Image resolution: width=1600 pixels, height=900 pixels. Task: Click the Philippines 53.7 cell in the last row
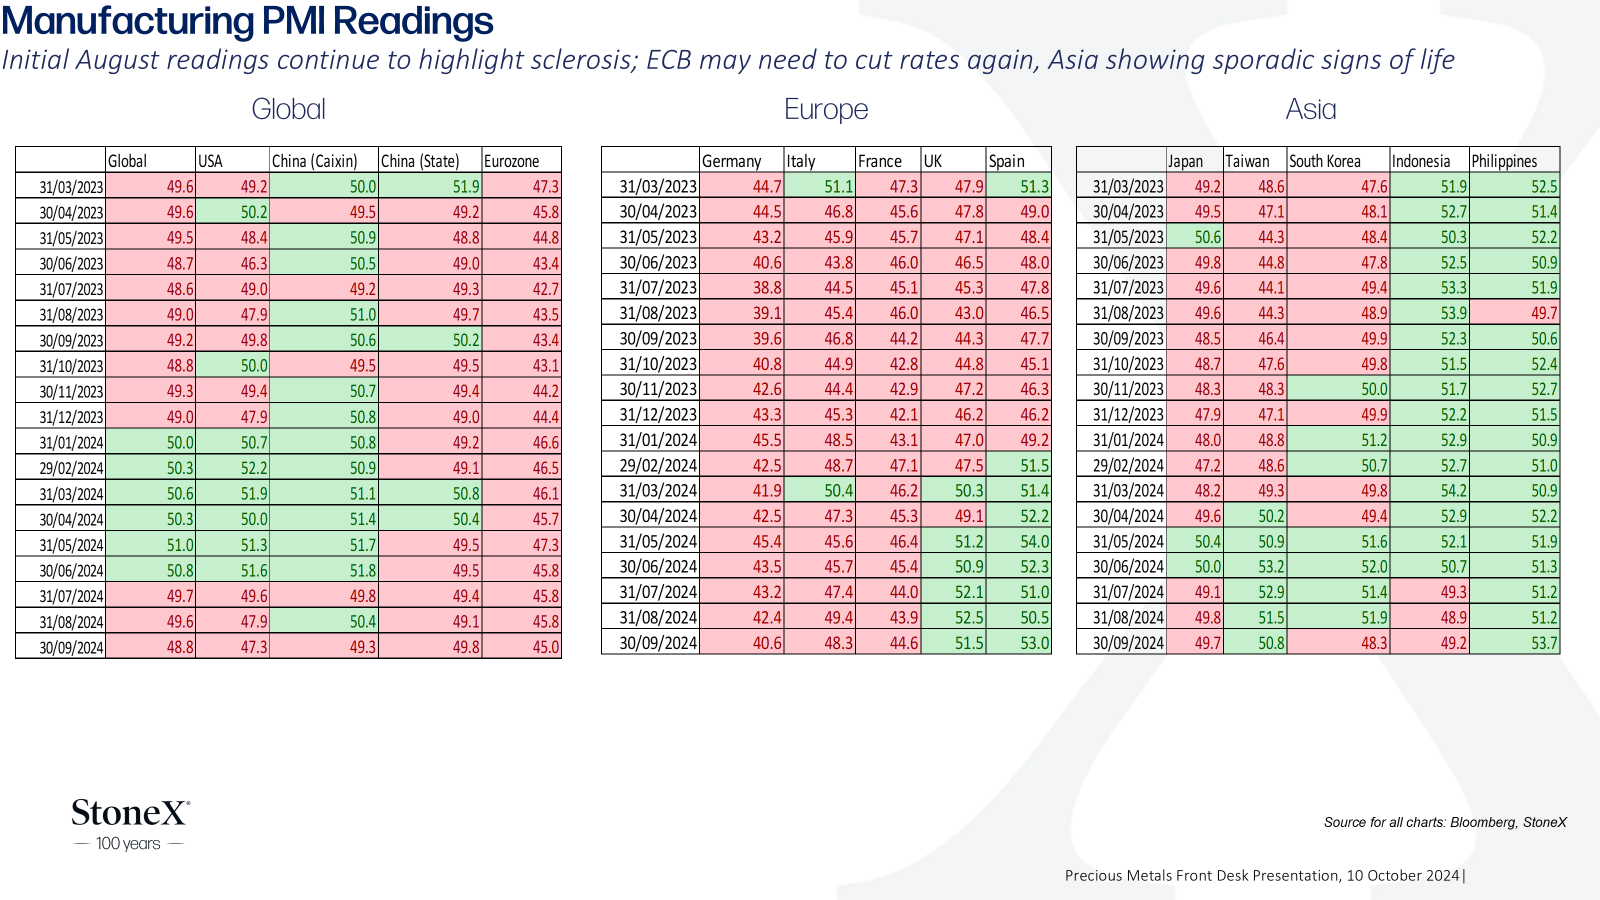[1514, 642]
